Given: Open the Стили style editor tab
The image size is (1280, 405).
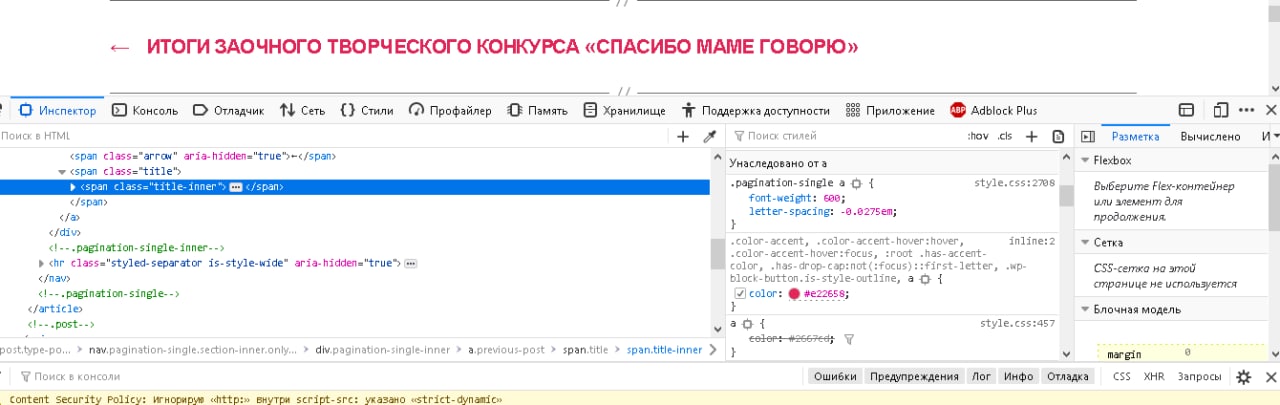Looking at the screenshot, I should pyautogui.click(x=367, y=110).
